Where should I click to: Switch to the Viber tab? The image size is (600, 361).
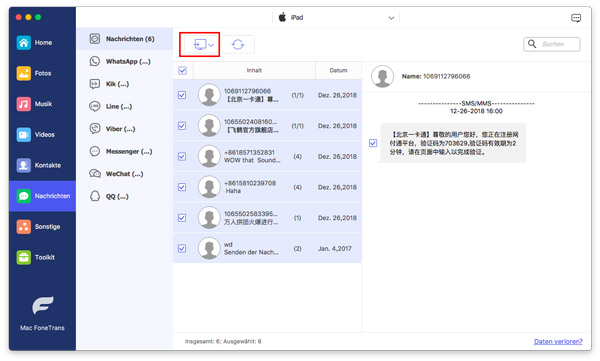(x=125, y=129)
